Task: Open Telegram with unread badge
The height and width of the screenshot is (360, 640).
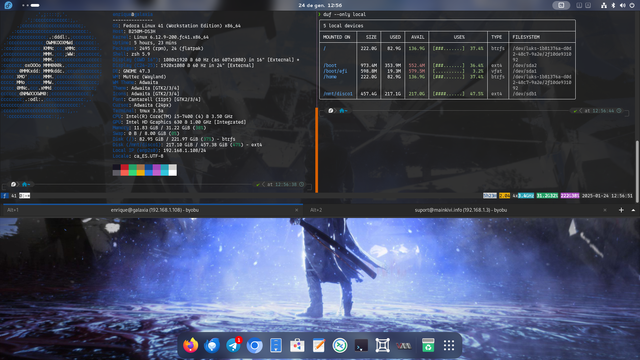Action: 233,345
